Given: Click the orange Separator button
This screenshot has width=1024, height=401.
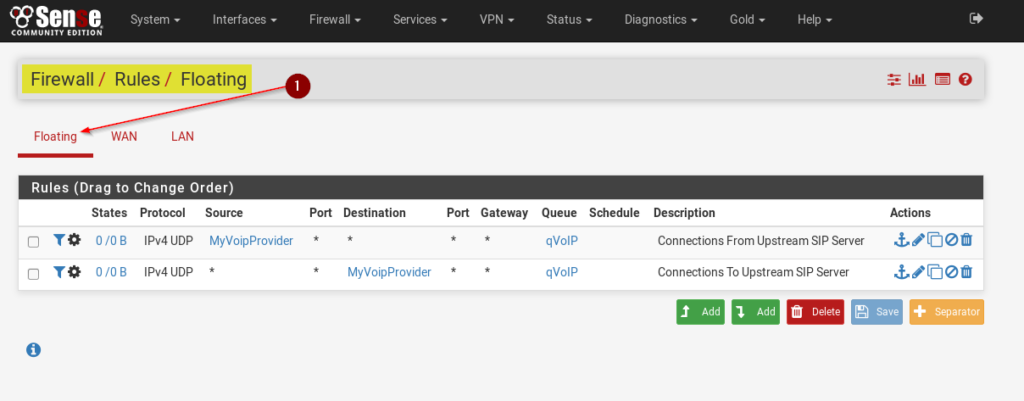Looking at the screenshot, I should 946,312.
